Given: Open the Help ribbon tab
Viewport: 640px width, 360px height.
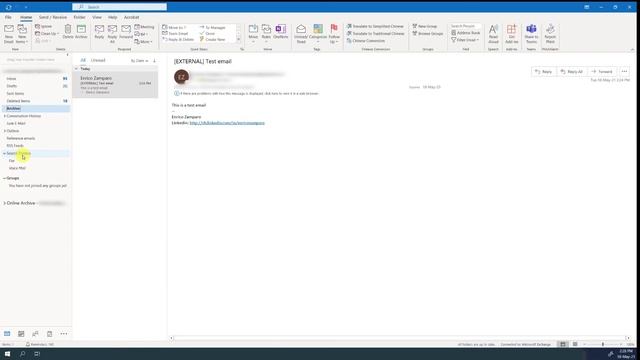Looking at the screenshot, I should pyautogui.click(x=112, y=17).
